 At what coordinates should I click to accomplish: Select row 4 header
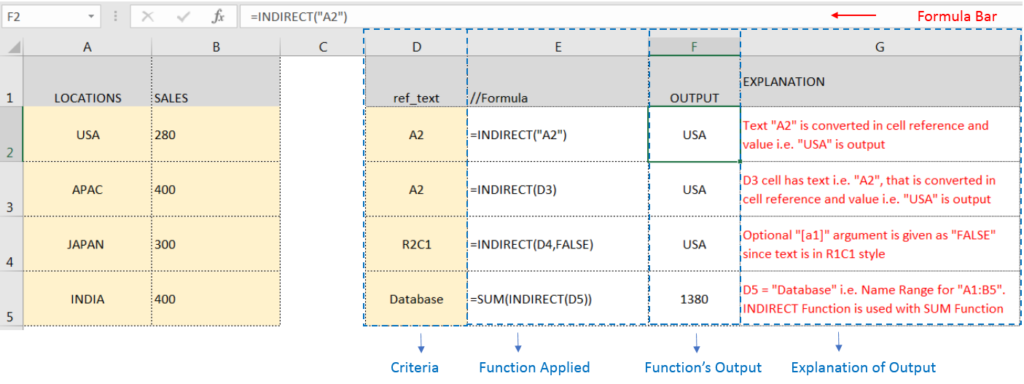(12, 244)
